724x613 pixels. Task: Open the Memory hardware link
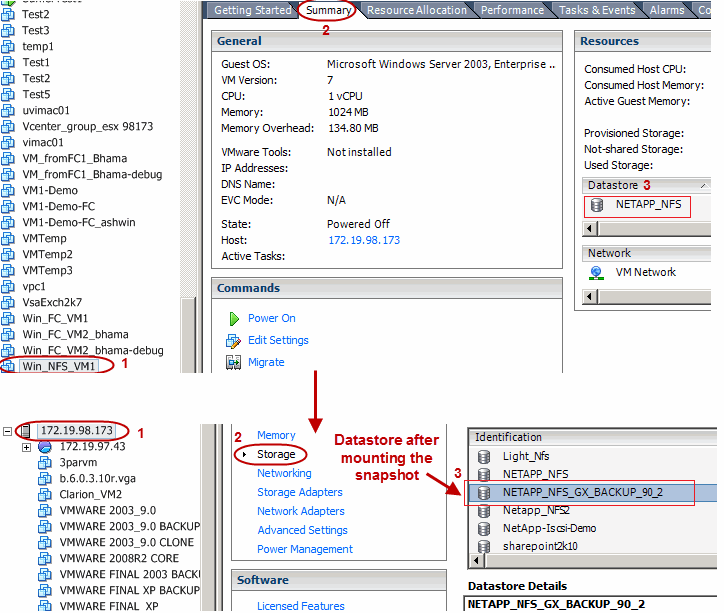click(276, 435)
